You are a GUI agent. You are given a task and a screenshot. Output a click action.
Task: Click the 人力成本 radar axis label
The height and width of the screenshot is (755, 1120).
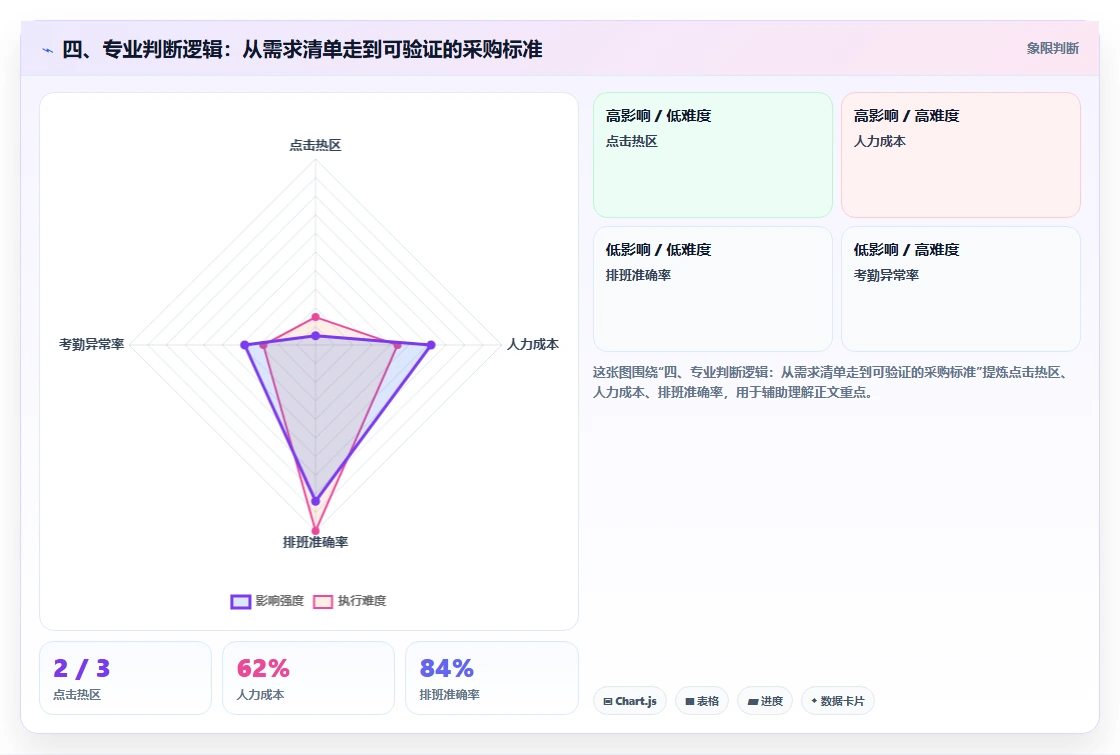533,344
